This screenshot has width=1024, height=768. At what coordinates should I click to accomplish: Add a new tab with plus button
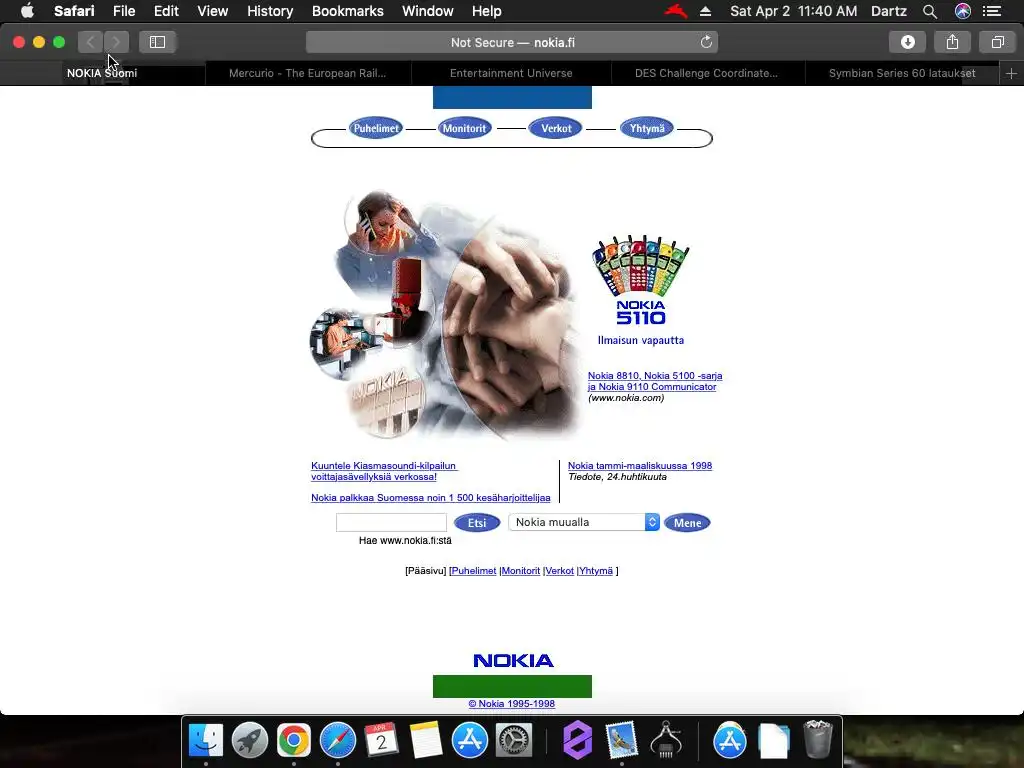coord(1011,73)
